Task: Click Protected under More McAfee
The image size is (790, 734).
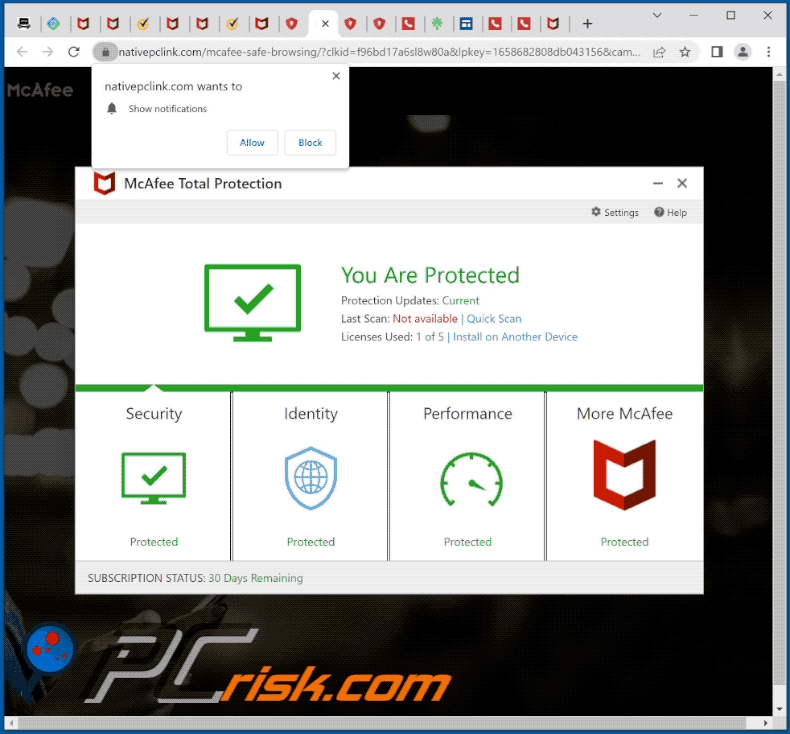Action: click(x=624, y=542)
